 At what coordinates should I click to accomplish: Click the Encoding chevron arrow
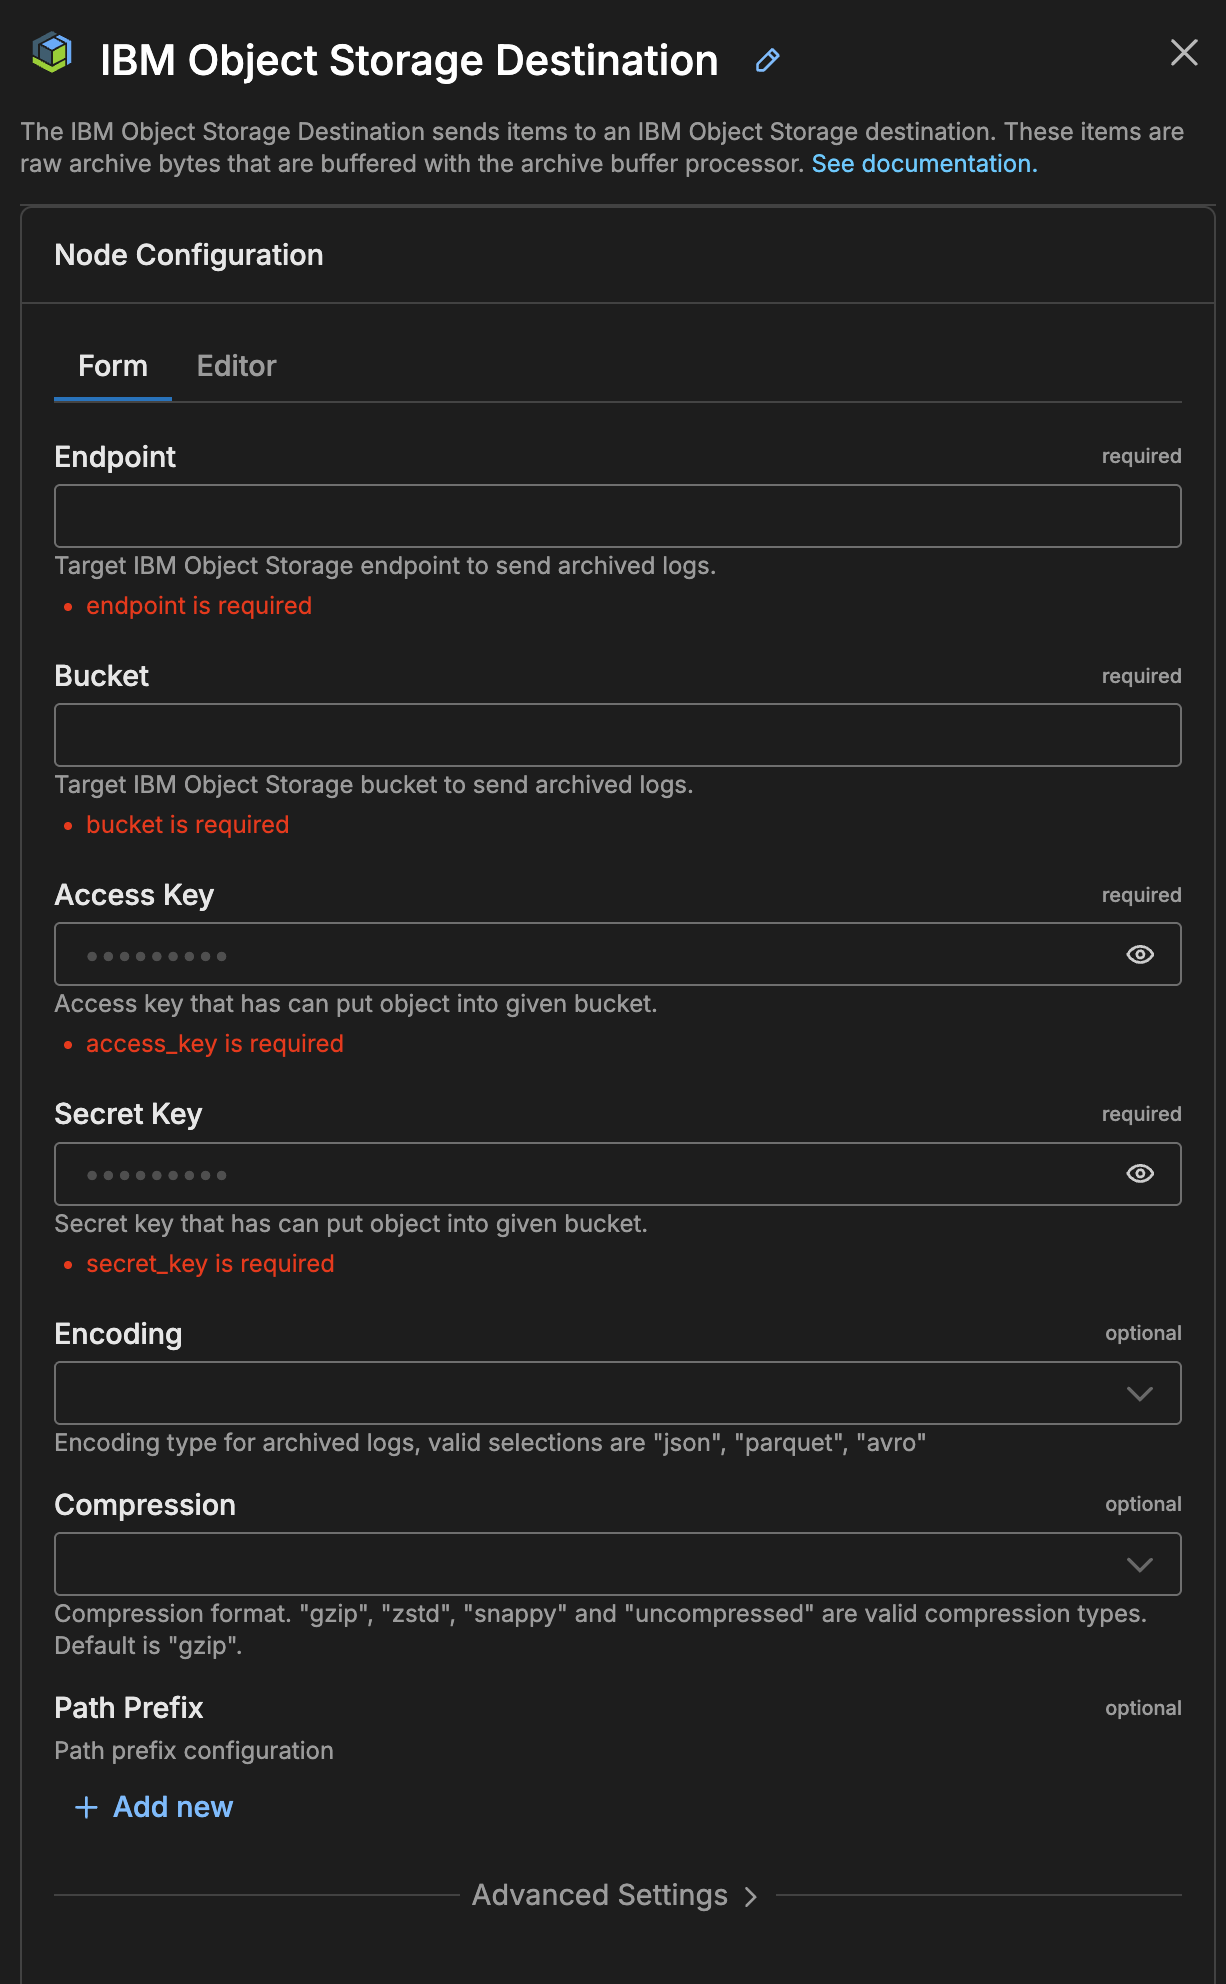tap(1140, 1393)
